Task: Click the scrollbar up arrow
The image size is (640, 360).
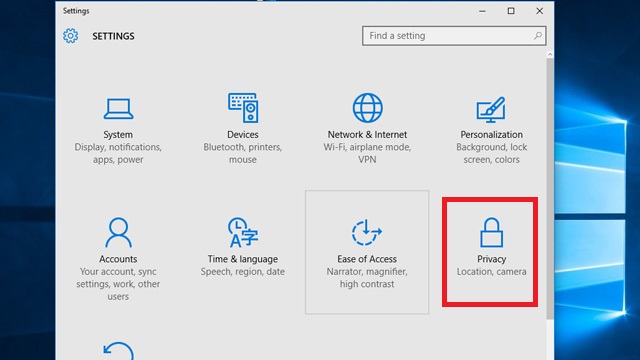Action: [550, 54]
